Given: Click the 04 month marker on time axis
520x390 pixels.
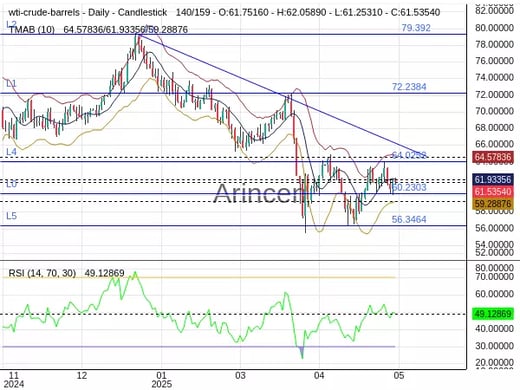Looking at the screenshot, I should [x=319, y=376].
